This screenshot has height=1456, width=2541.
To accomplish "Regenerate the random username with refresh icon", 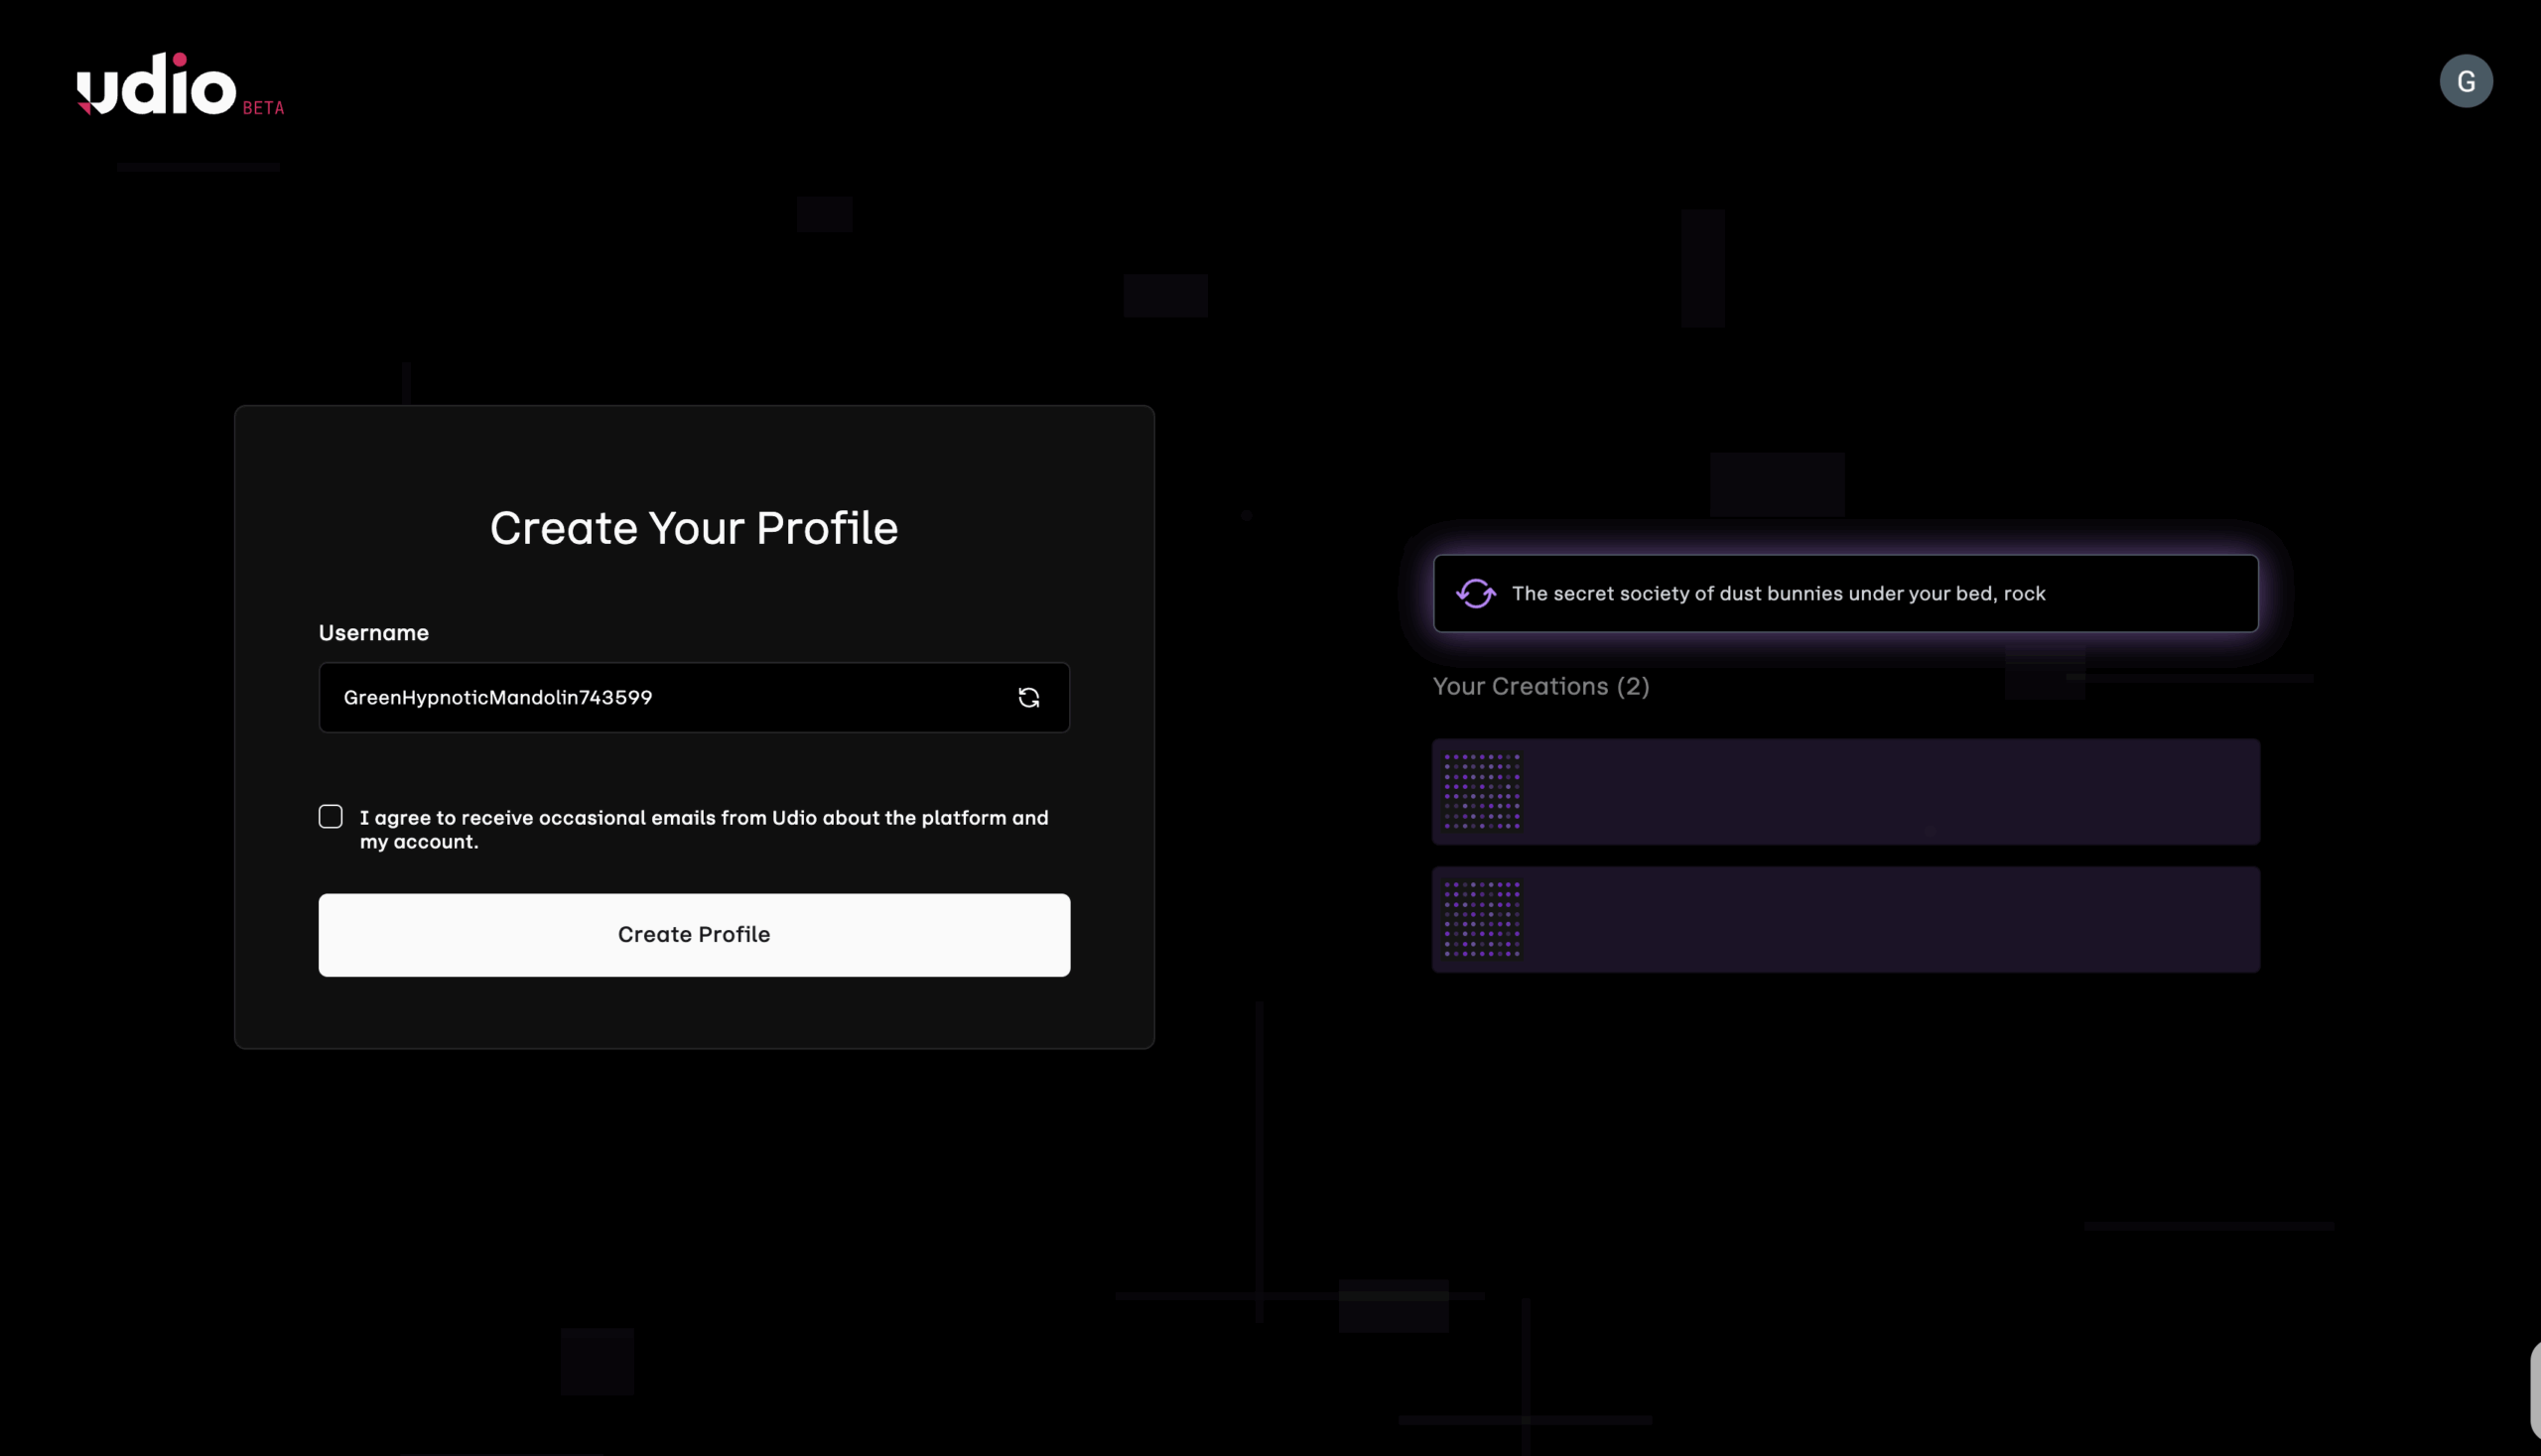I will coord(1029,698).
